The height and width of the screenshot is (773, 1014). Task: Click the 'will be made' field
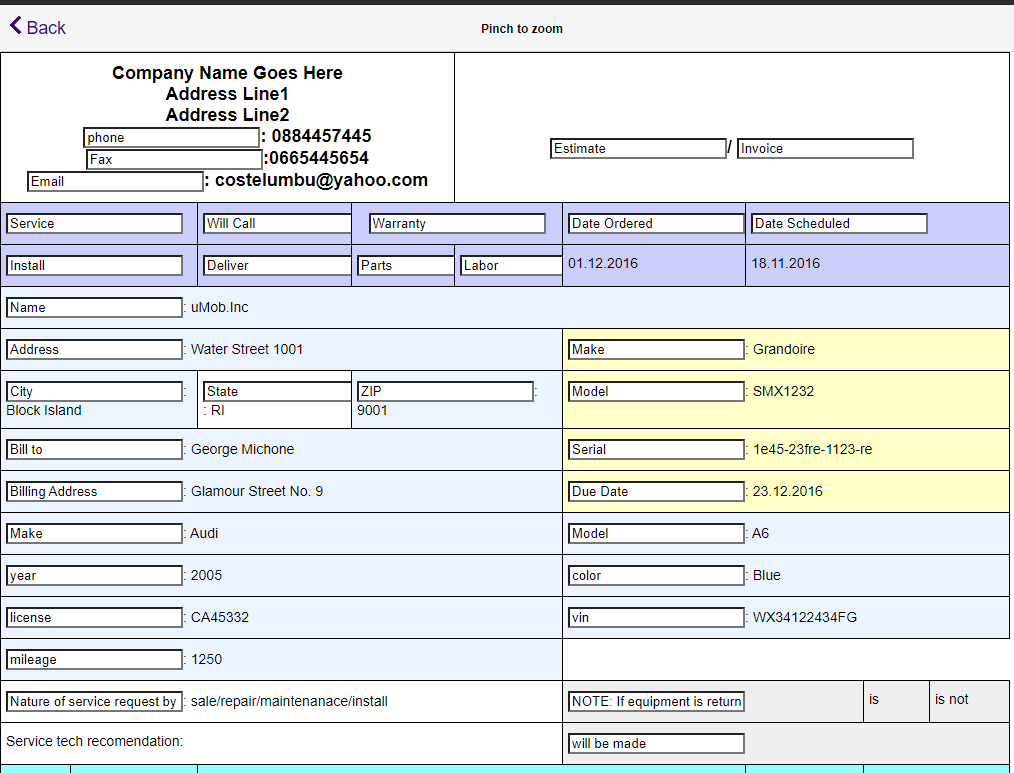tap(656, 743)
